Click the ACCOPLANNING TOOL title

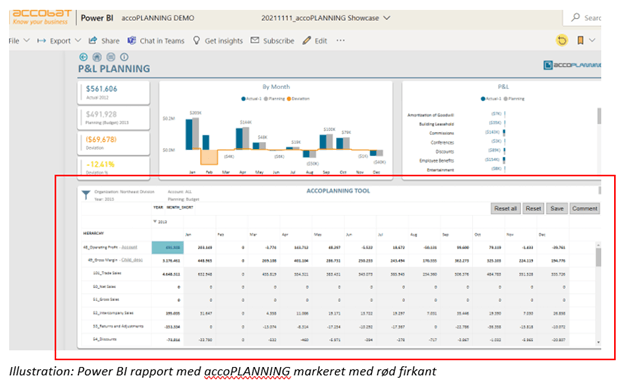point(338,191)
